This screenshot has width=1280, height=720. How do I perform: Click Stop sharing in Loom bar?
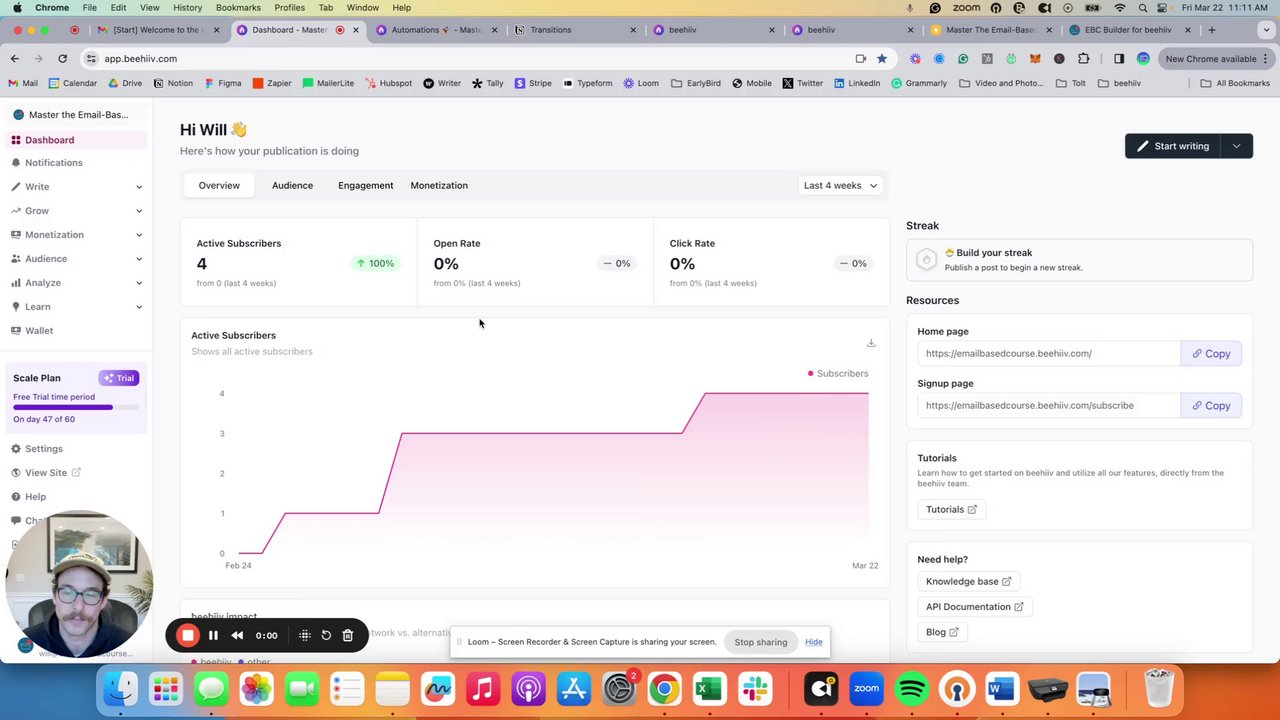[x=761, y=642]
